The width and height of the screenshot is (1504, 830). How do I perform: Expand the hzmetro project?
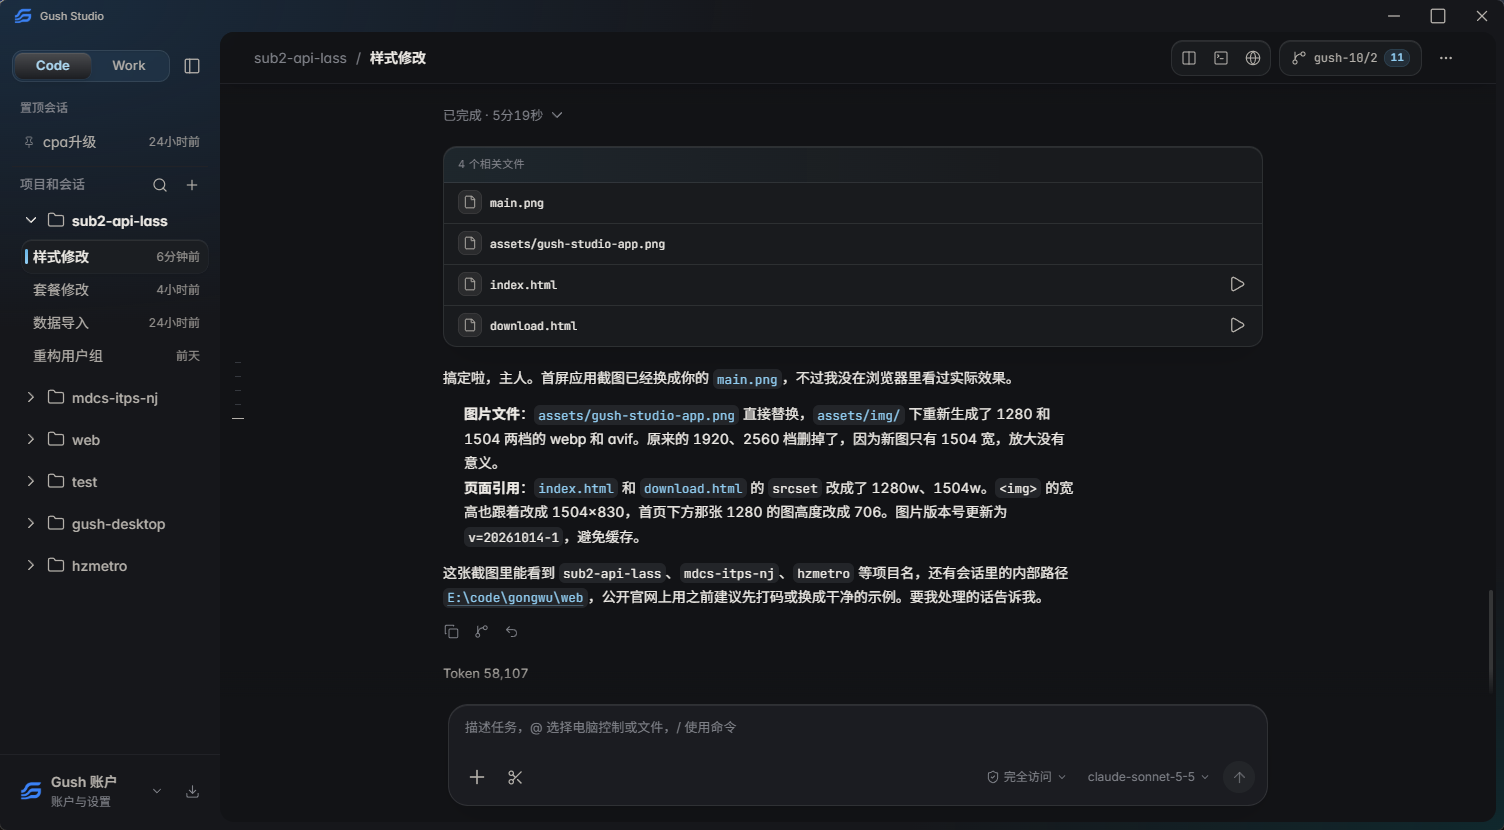tap(31, 566)
